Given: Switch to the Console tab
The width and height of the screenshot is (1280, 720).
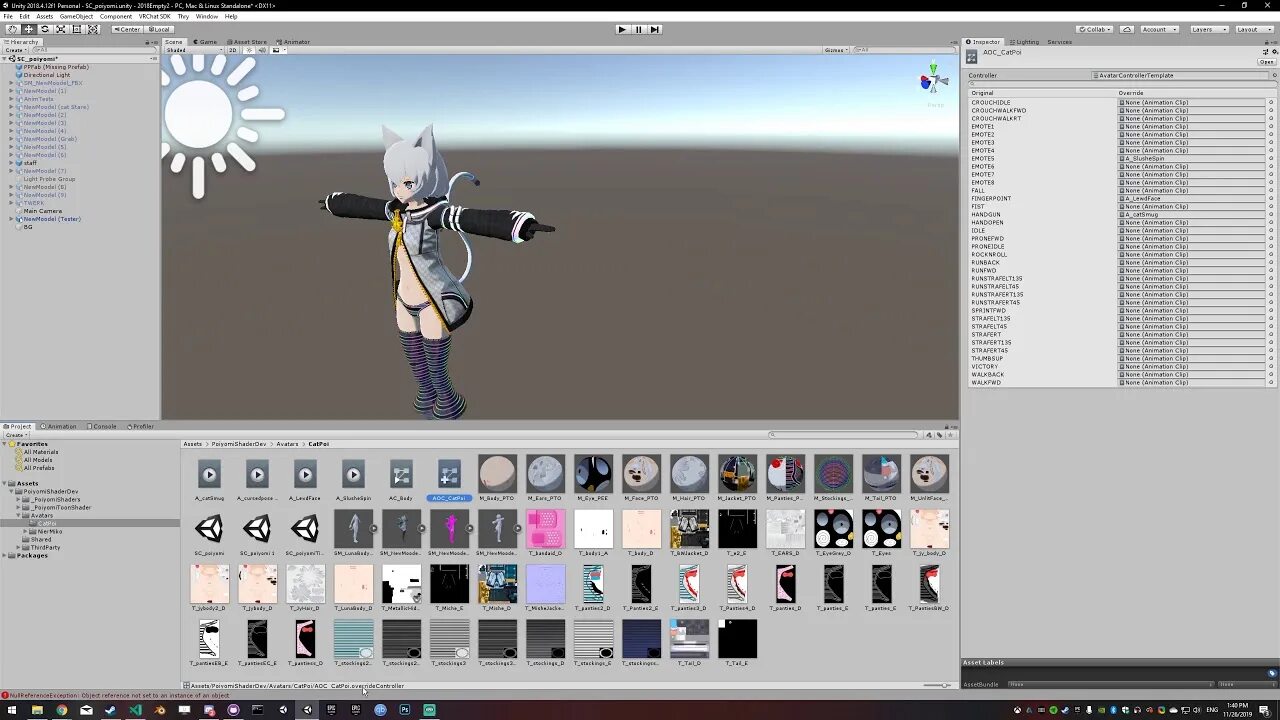Looking at the screenshot, I should [x=101, y=426].
